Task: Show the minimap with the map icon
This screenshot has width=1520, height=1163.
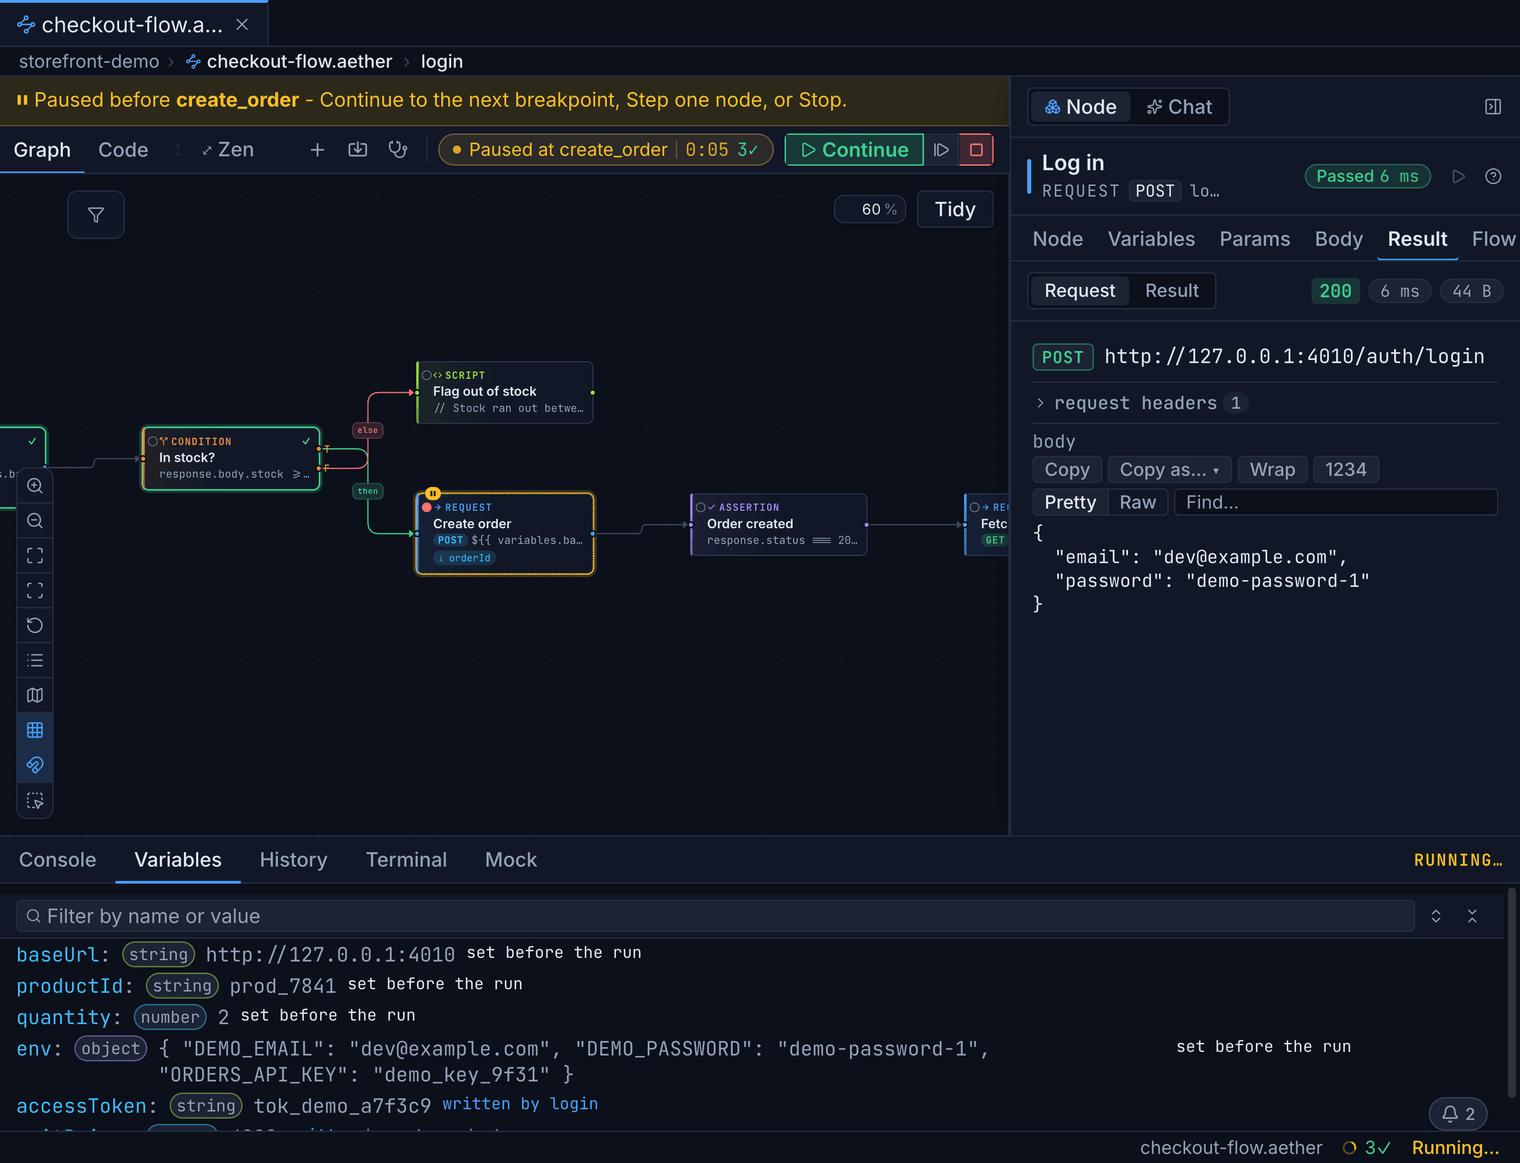Action: coord(35,695)
